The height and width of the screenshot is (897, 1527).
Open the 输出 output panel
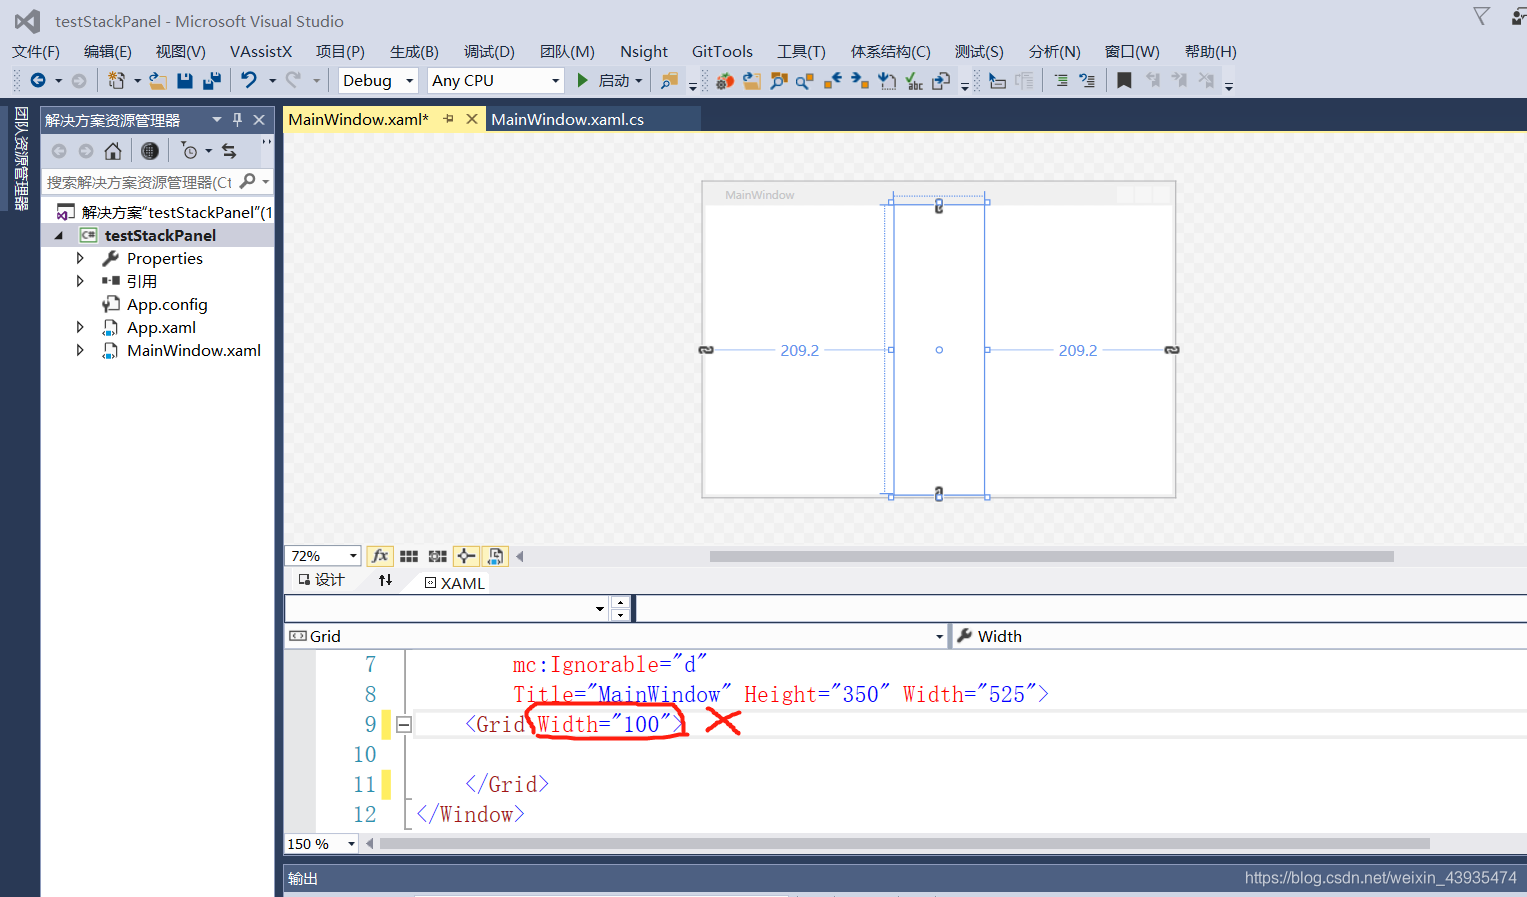[x=303, y=878]
